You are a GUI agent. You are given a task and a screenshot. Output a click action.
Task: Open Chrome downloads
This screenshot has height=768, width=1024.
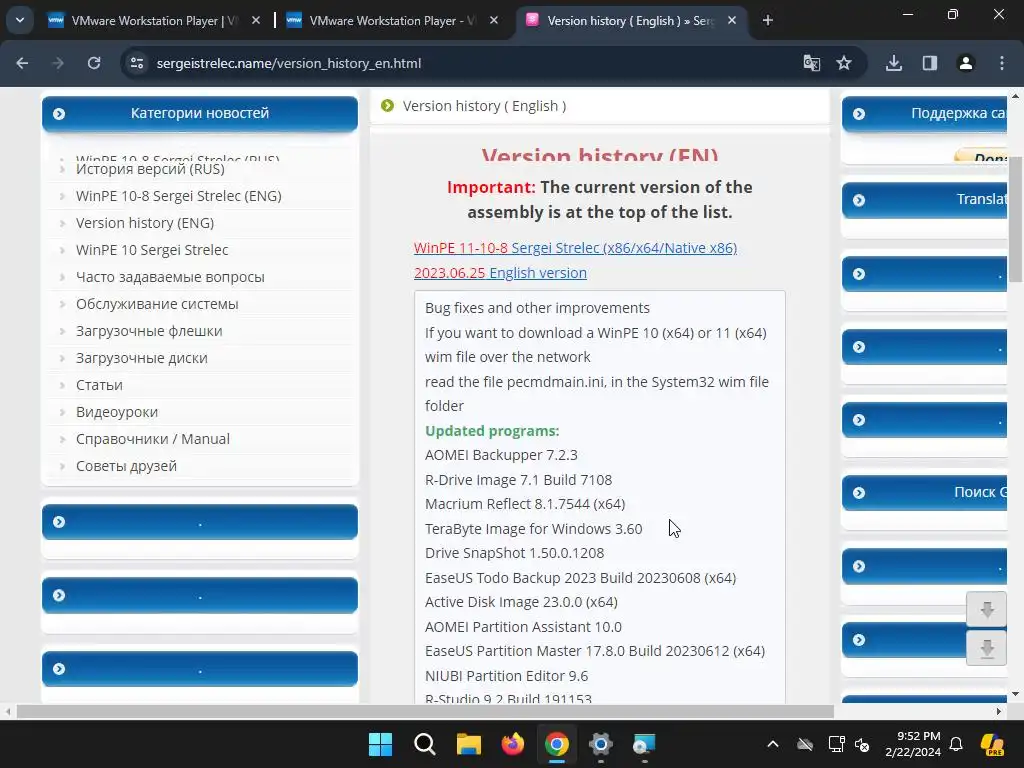tap(894, 63)
